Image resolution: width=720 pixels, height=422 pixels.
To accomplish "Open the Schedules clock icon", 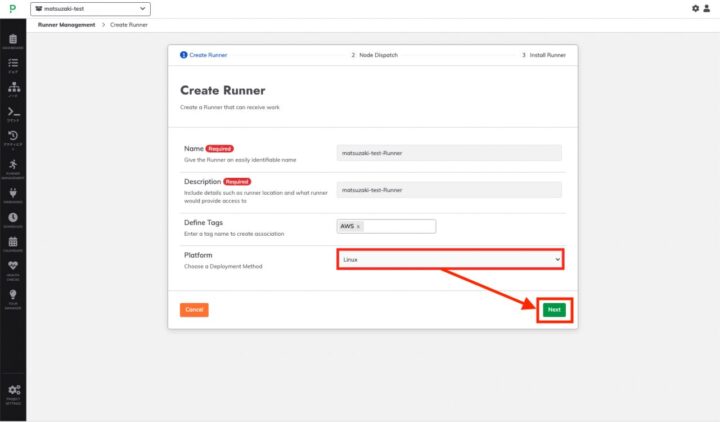I will pos(13,217).
